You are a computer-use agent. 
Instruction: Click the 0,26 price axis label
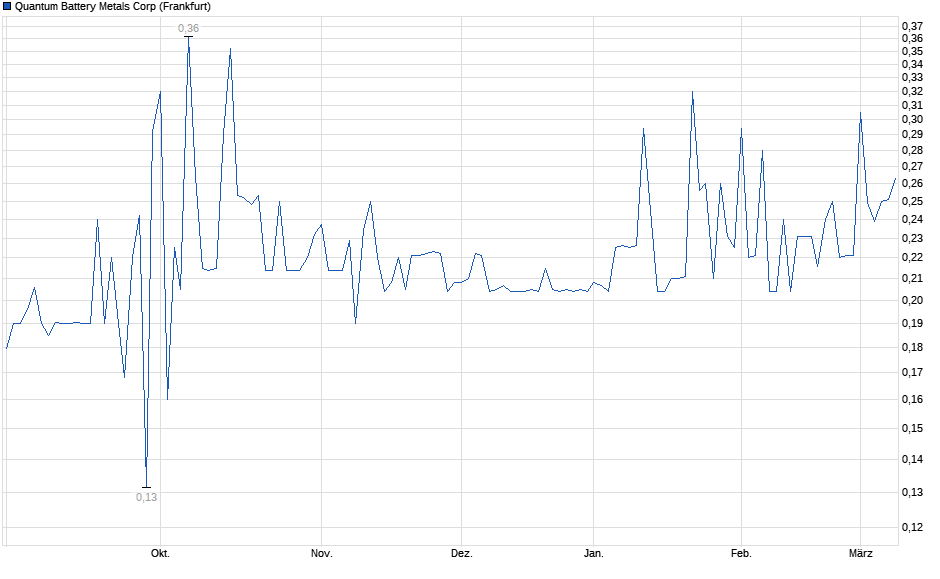click(x=911, y=183)
